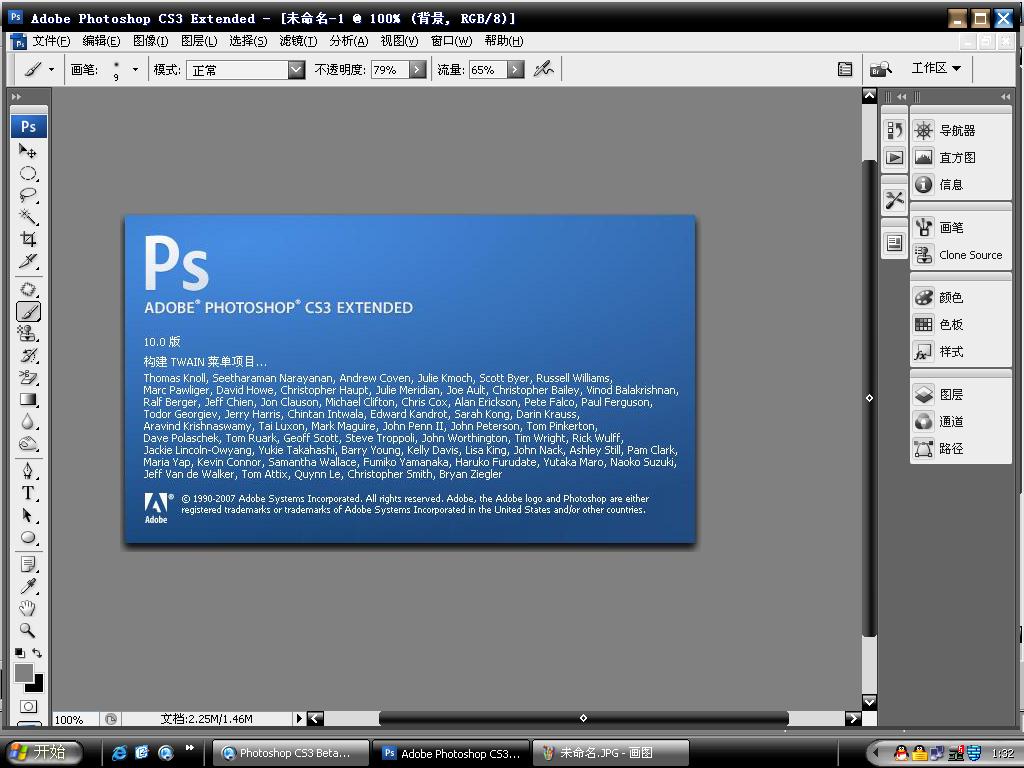Select the Gradient tool
The width and height of the screenshot is (1024, 768).
click(28, 400)
